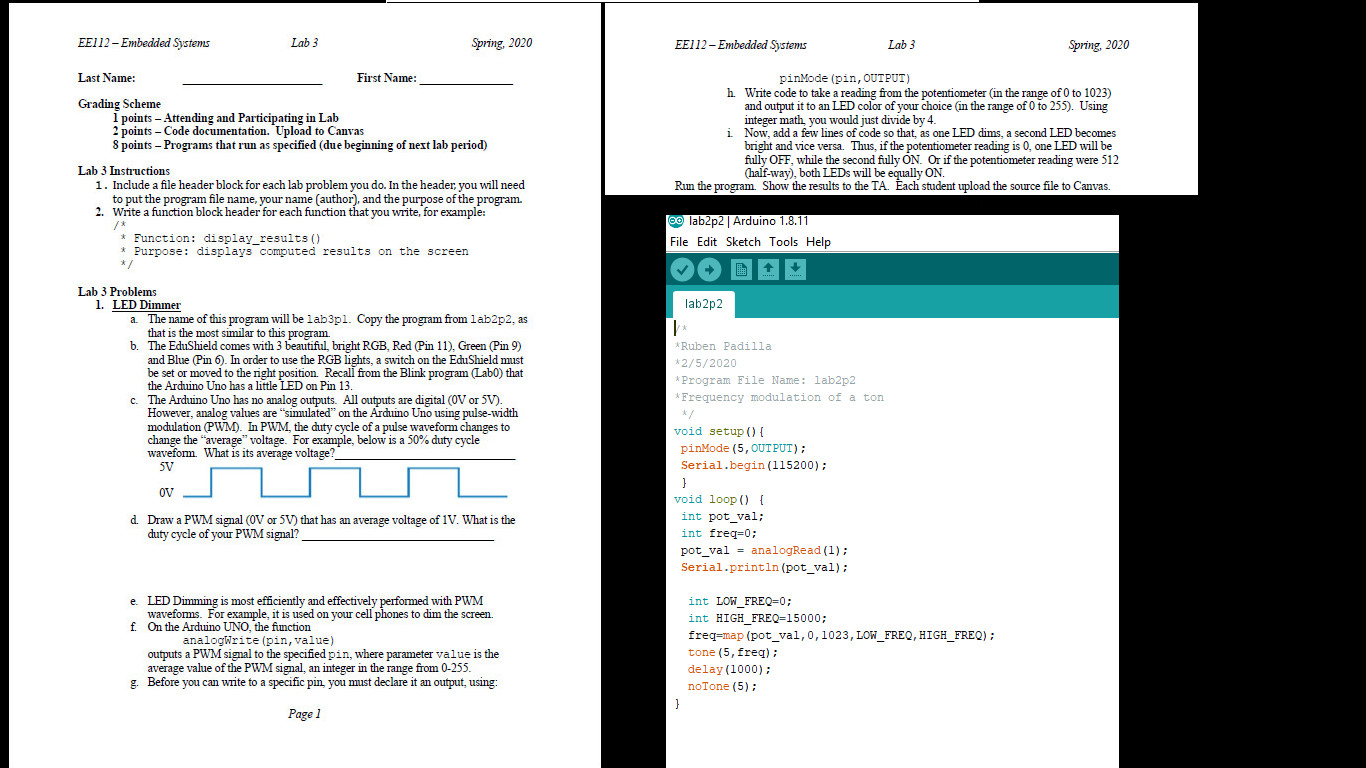Click the Ruben Padilla author comment
Viewport: 1366px width, 768px height.
click(722, 346)
